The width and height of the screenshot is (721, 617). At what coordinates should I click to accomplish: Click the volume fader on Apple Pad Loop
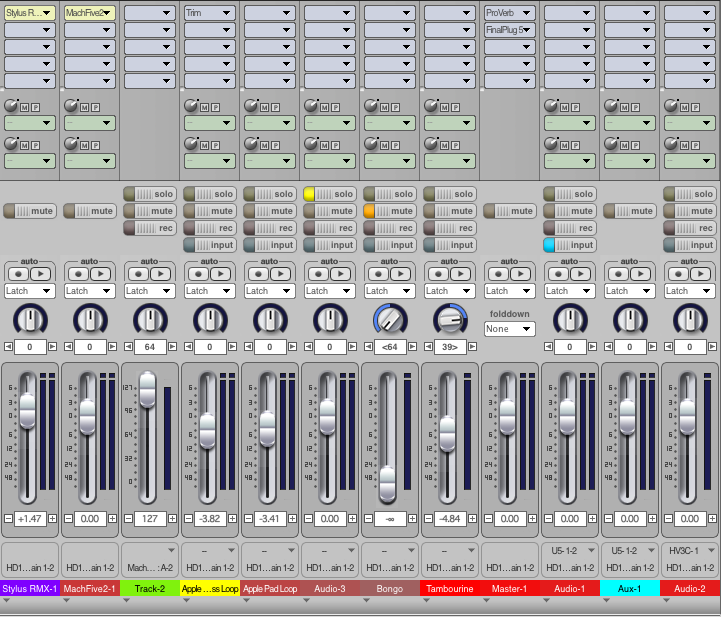pyautogui.click(x=268, y=429)
